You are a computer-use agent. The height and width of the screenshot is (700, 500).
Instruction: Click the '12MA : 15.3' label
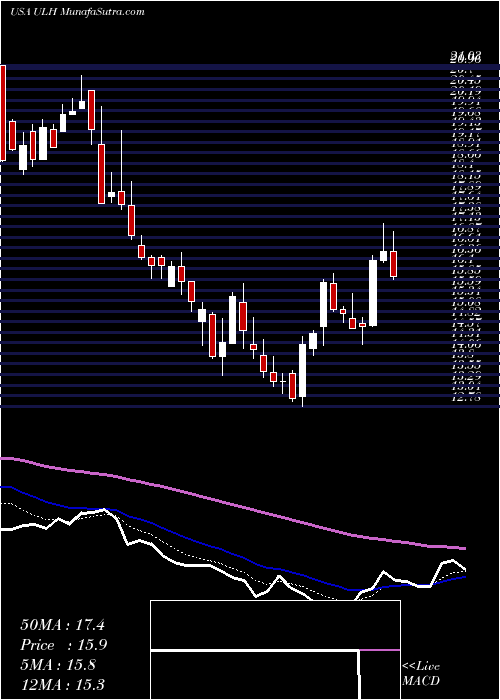point(62,684)
